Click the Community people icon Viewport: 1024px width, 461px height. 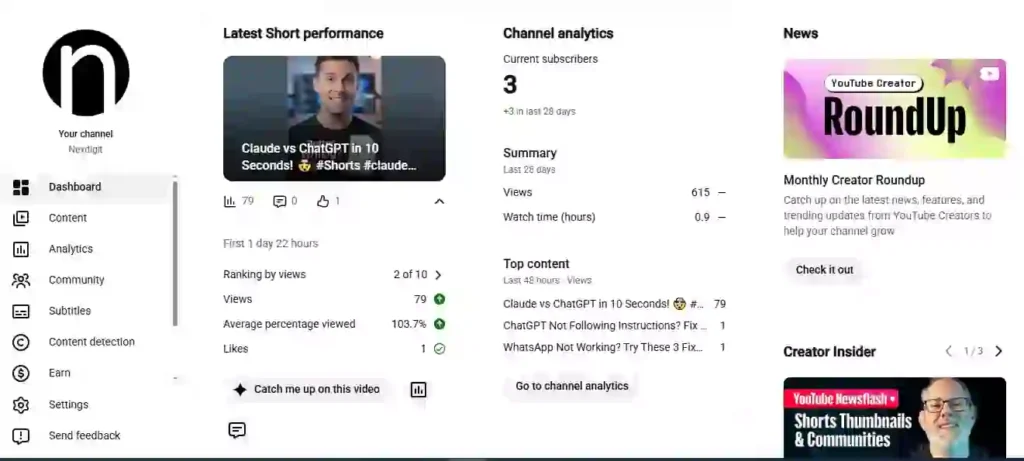coord(21,280)
